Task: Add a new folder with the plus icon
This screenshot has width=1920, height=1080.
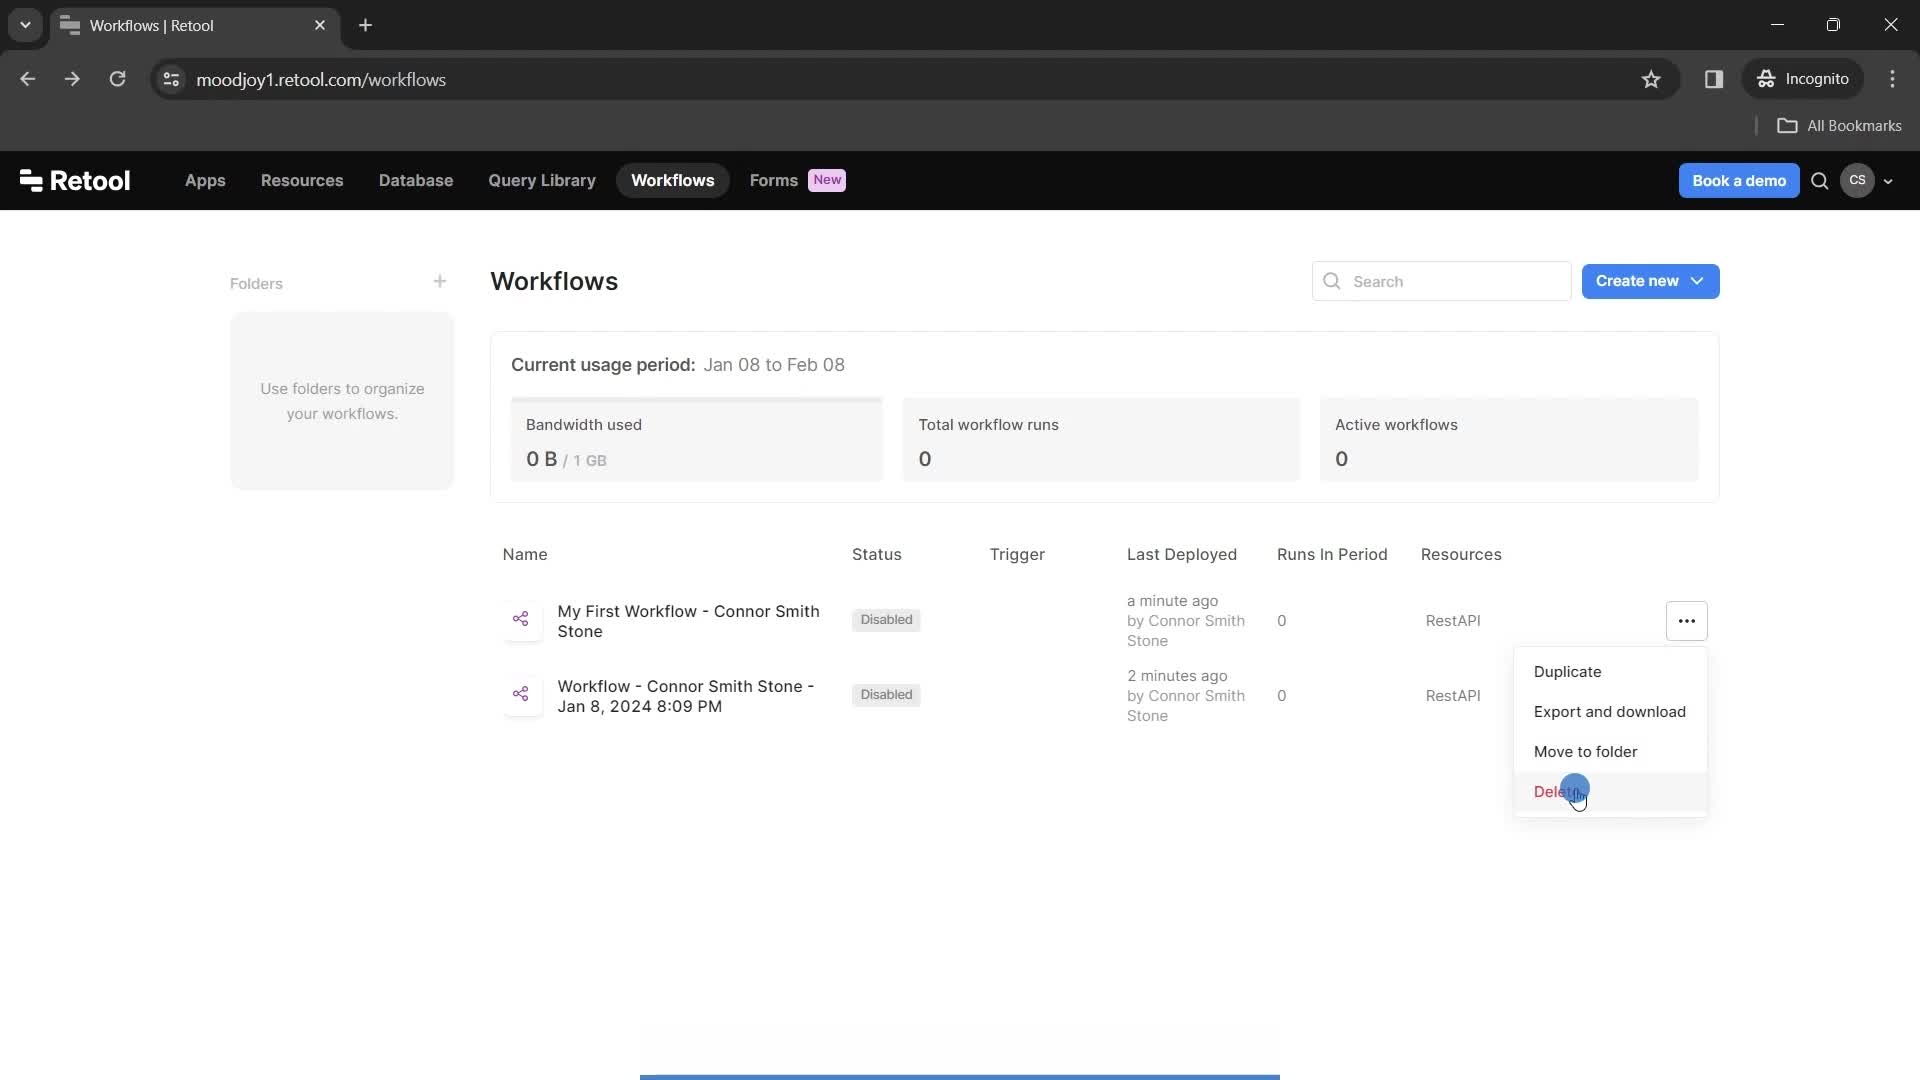Action: tap(440, 282)
